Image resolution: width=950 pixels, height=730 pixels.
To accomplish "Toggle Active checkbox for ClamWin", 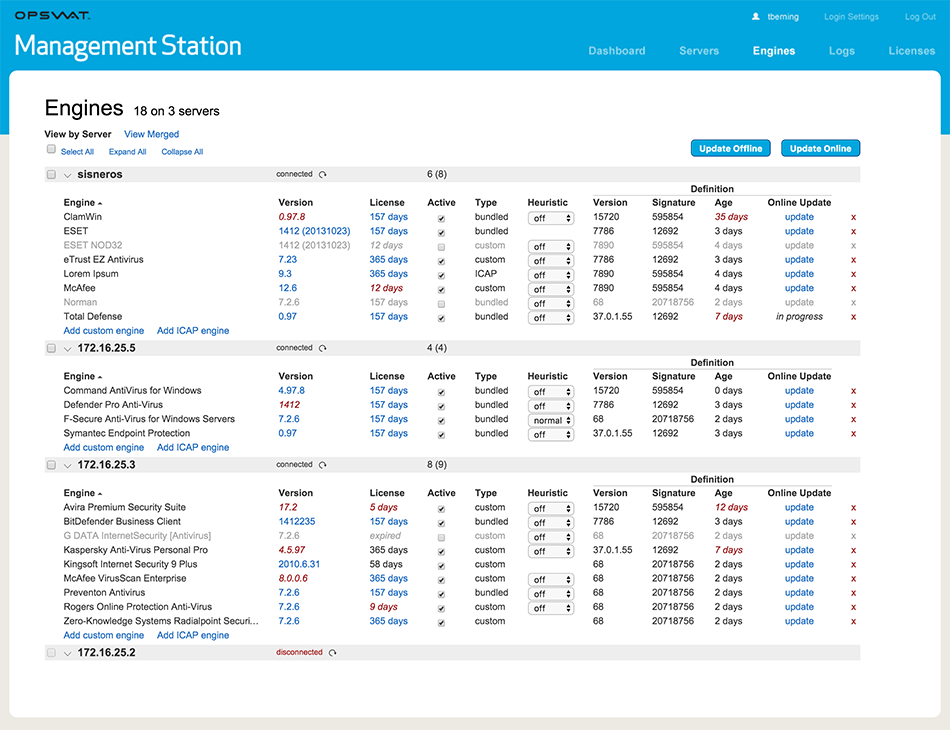I will 442,218.
